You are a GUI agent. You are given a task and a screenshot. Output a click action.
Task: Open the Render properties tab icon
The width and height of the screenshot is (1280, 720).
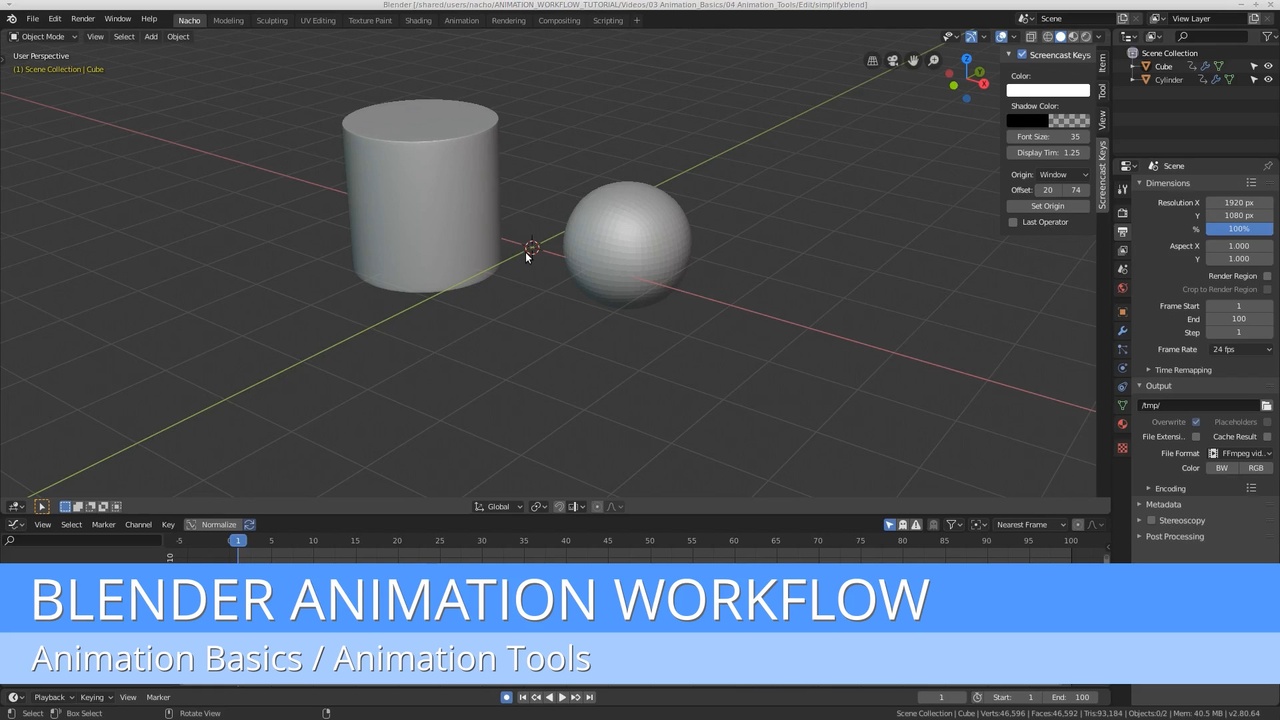pyautogui.click(x=1122, y=213)
